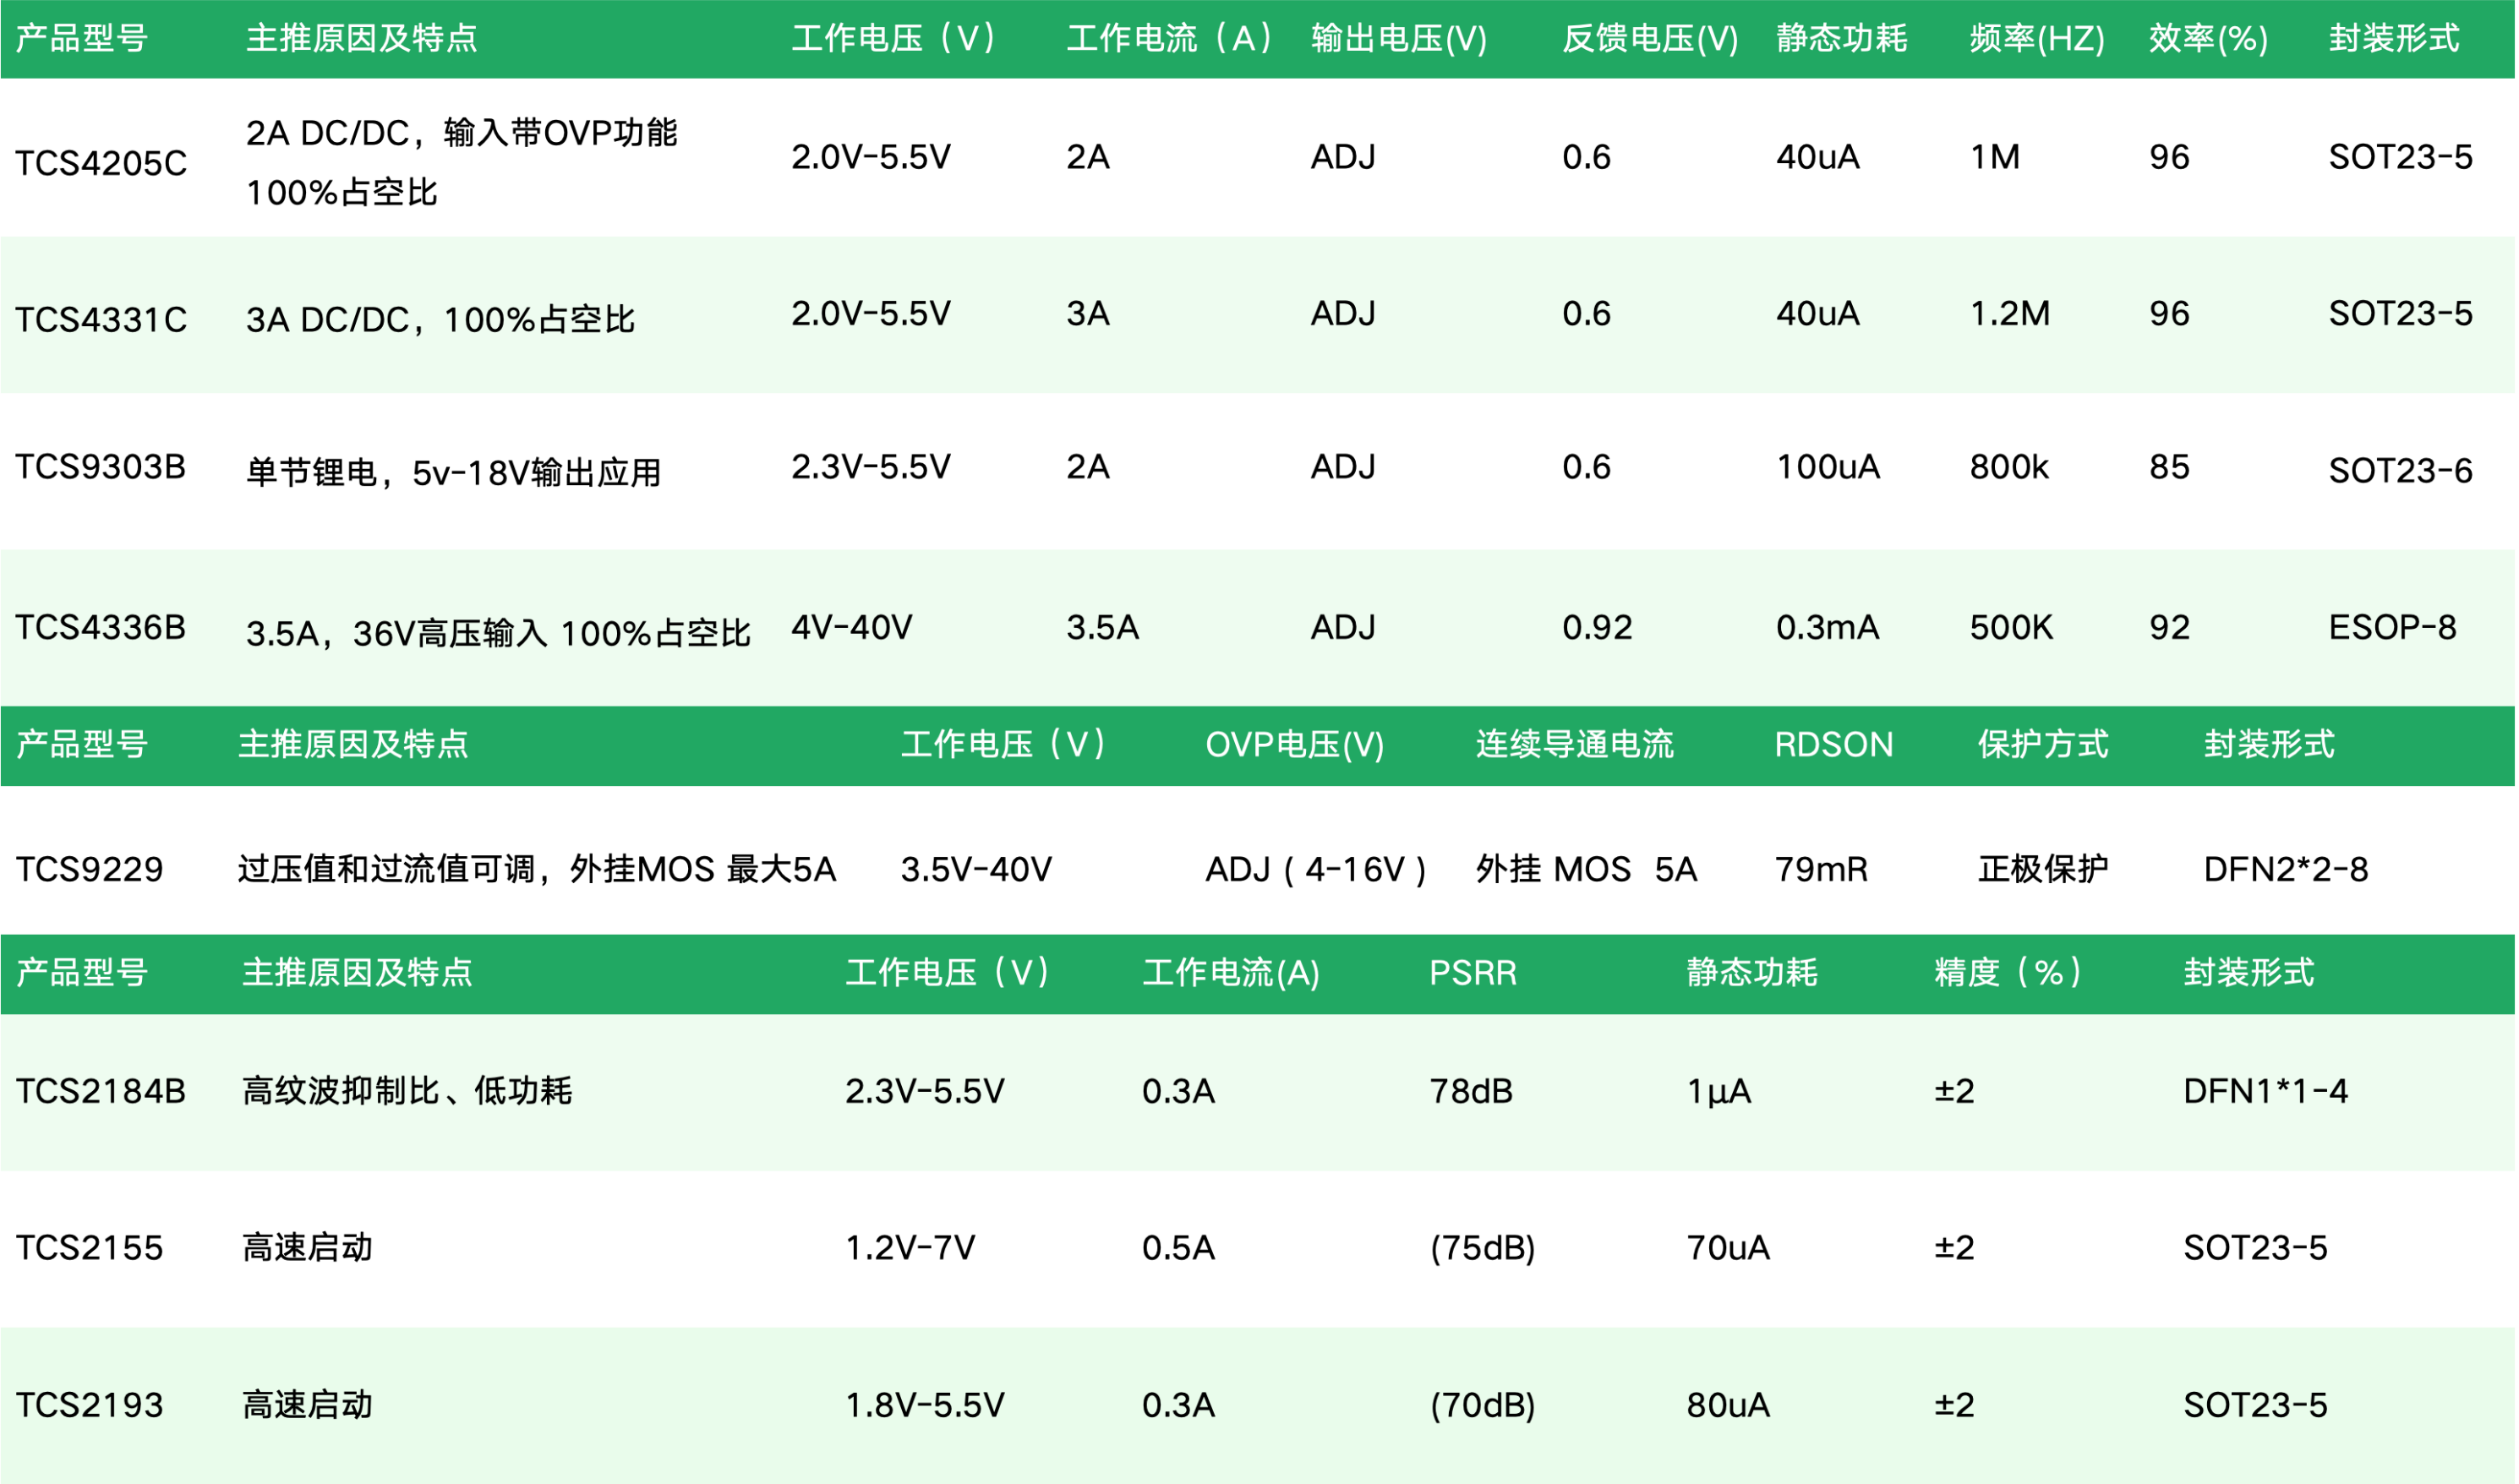Select the 70uA quiescent power value

tap(1728, 1249)
